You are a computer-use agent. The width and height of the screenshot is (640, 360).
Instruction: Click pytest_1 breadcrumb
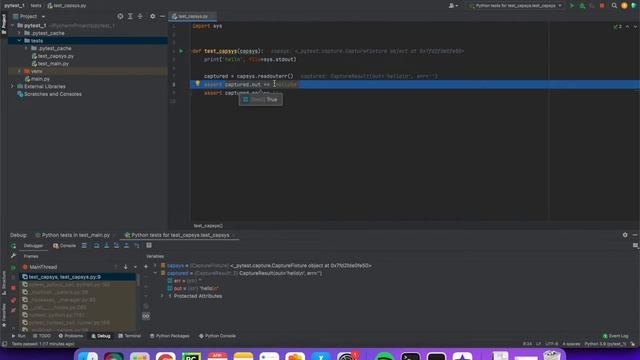point(14,6)
